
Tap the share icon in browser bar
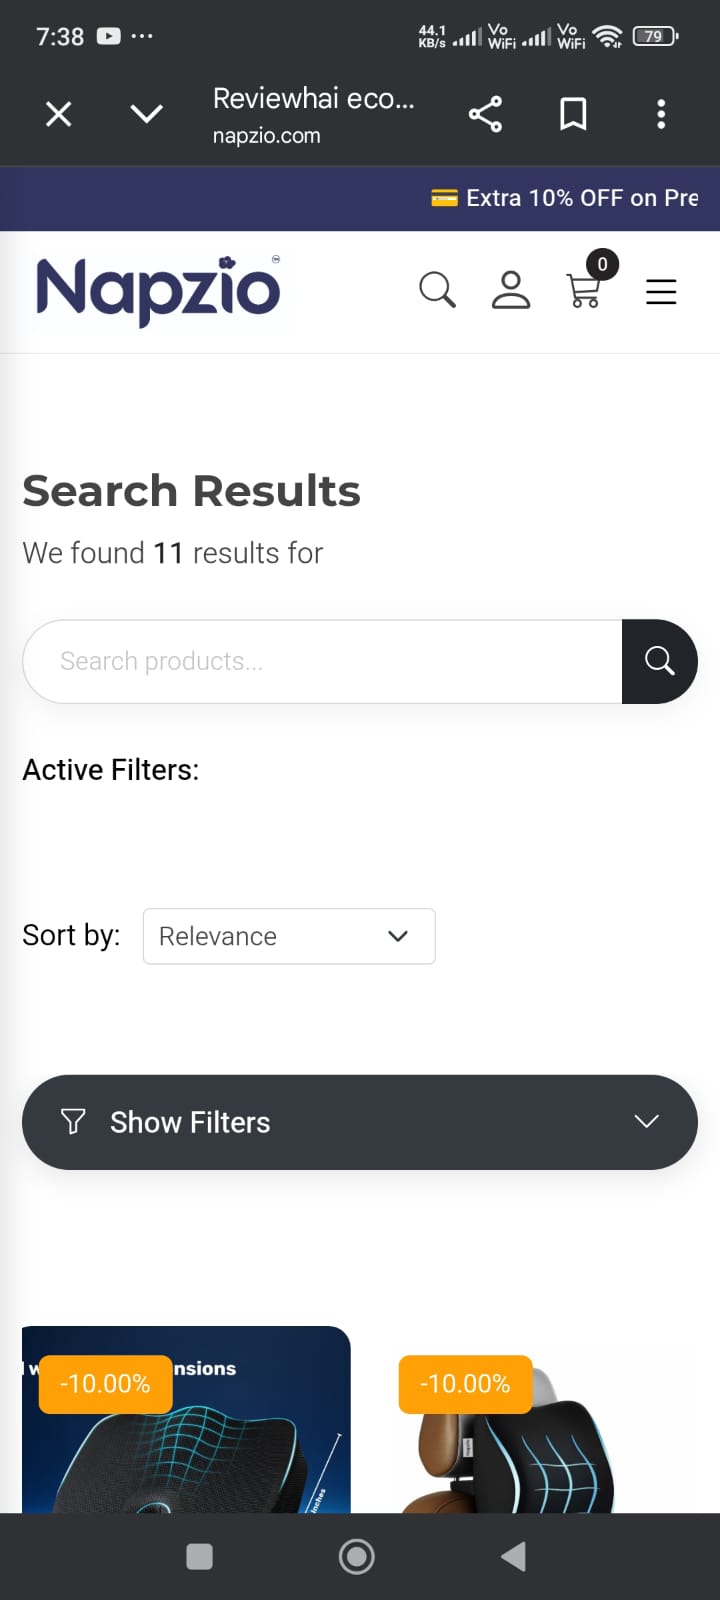485,114
